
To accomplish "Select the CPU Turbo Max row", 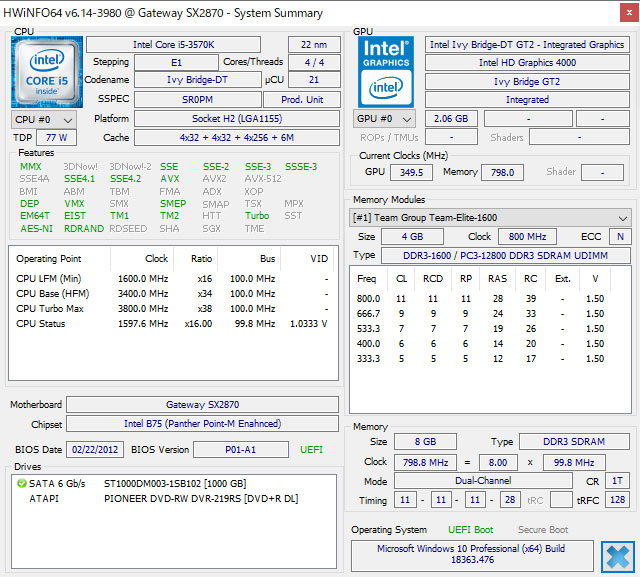I will coord(173,309).
